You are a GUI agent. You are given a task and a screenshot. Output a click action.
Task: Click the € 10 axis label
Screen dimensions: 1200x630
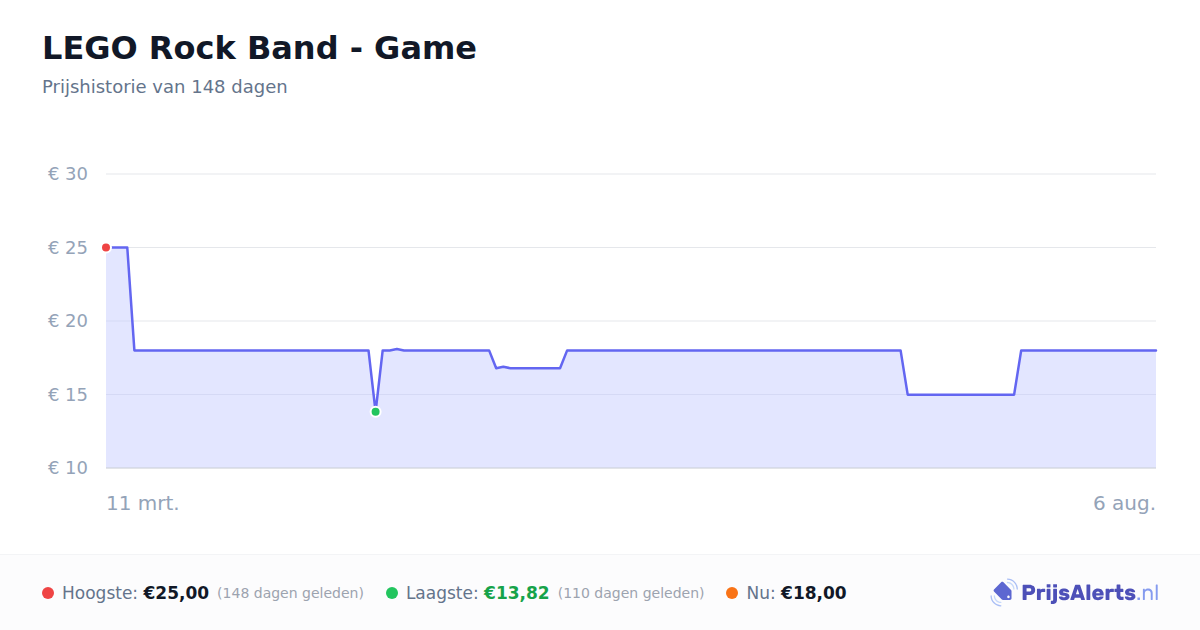click(68, 468)
